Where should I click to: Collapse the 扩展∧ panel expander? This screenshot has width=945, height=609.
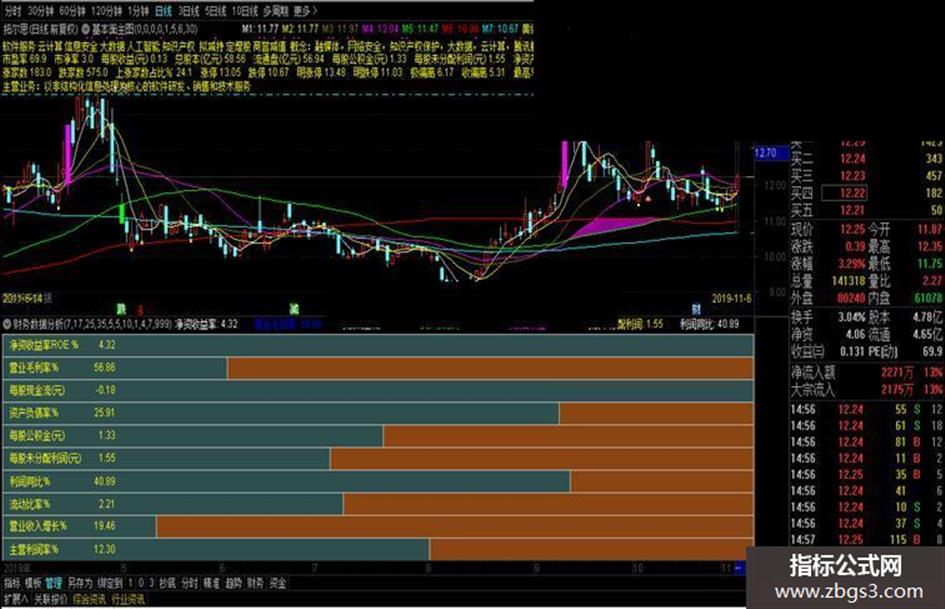click(x=16, y=599)
